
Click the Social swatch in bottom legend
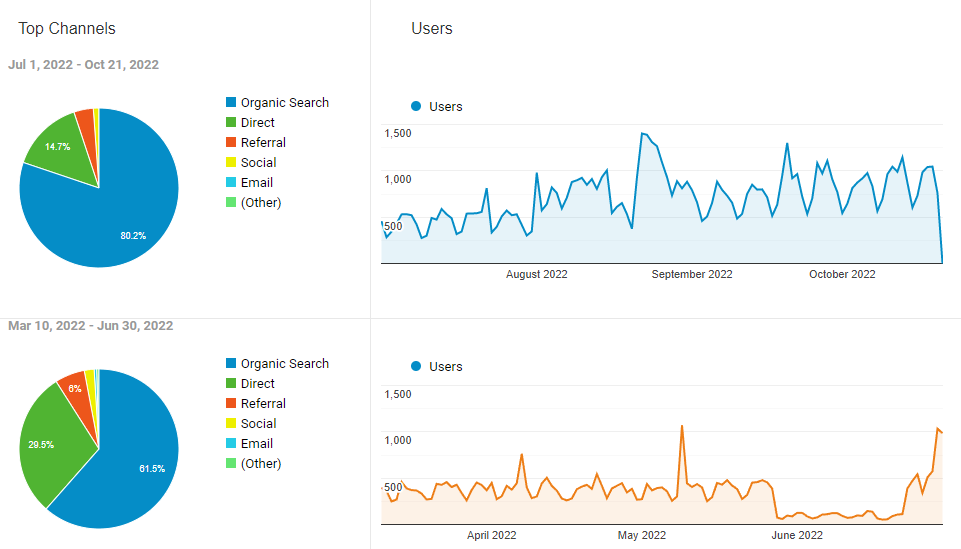231,423
